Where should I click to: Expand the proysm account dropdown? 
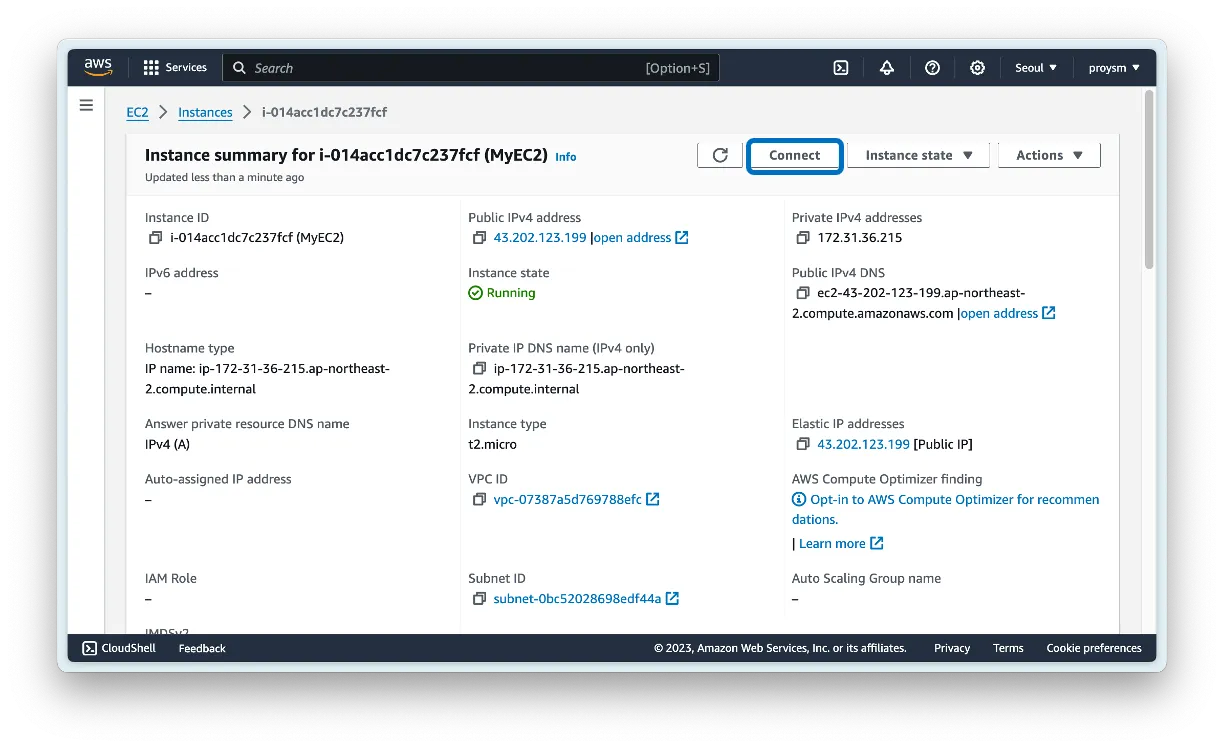tap(1114, 68)
